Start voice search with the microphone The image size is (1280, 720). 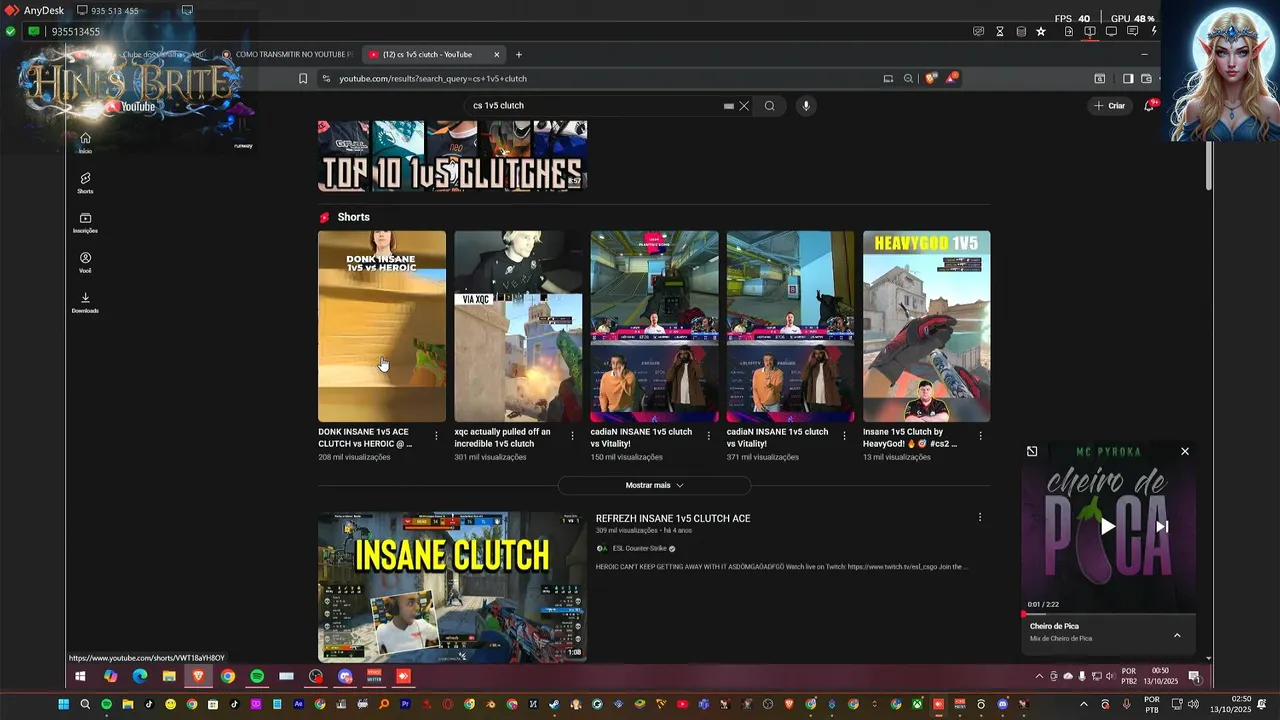coord(806,106)
